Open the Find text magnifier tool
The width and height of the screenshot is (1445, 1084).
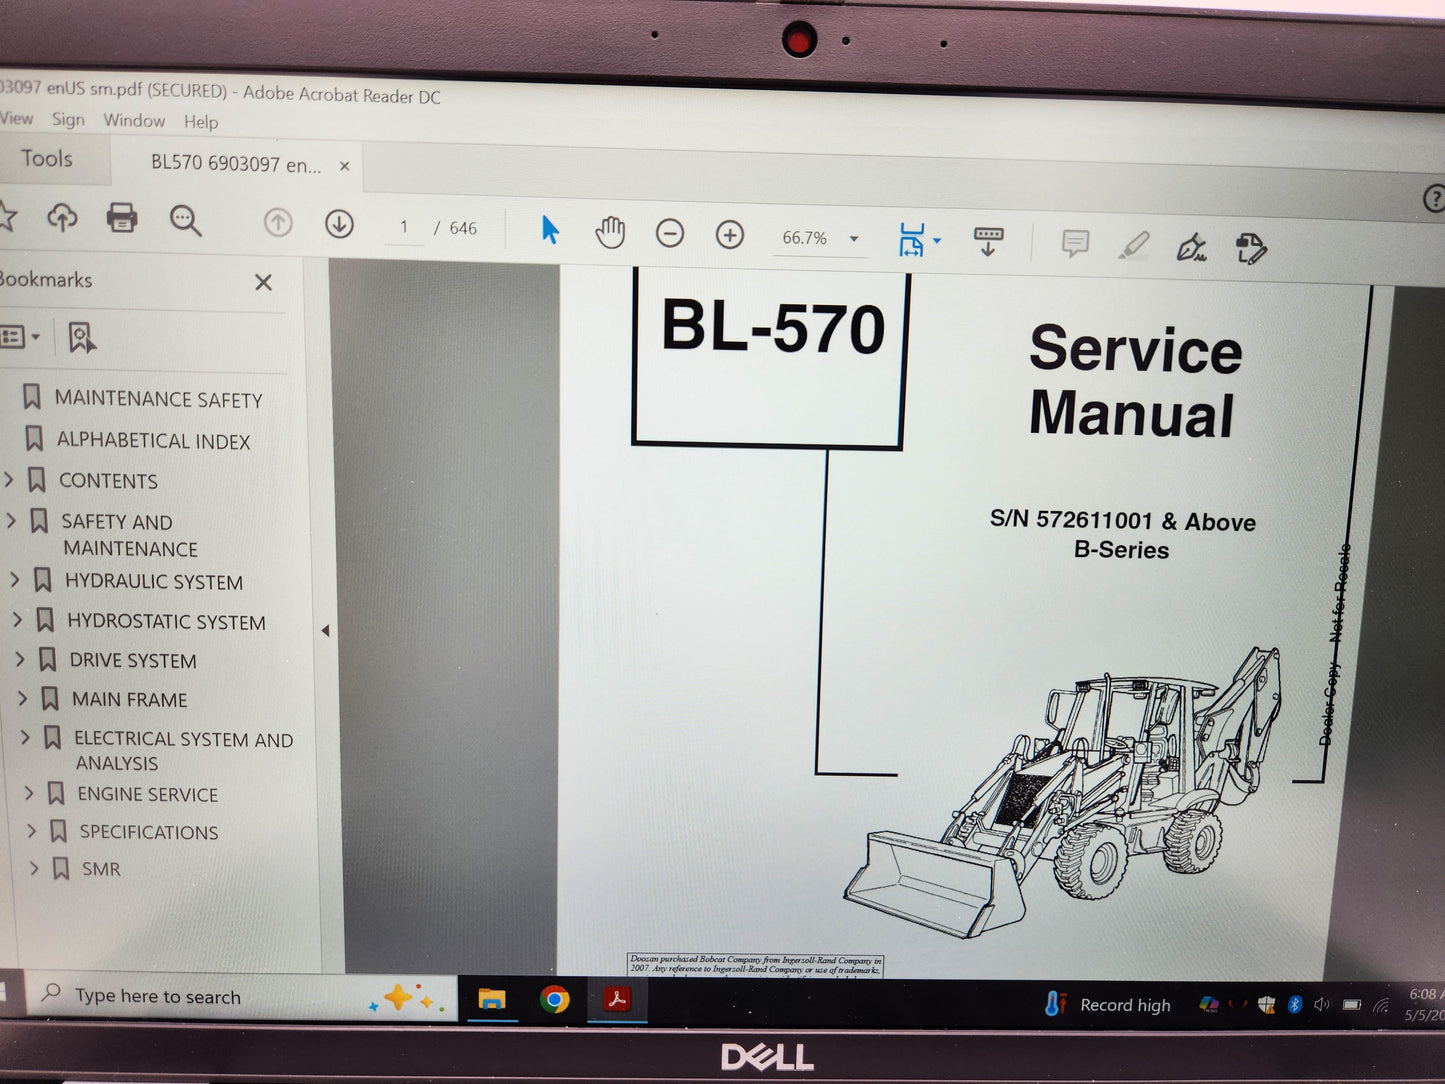[x=185, y=220]
